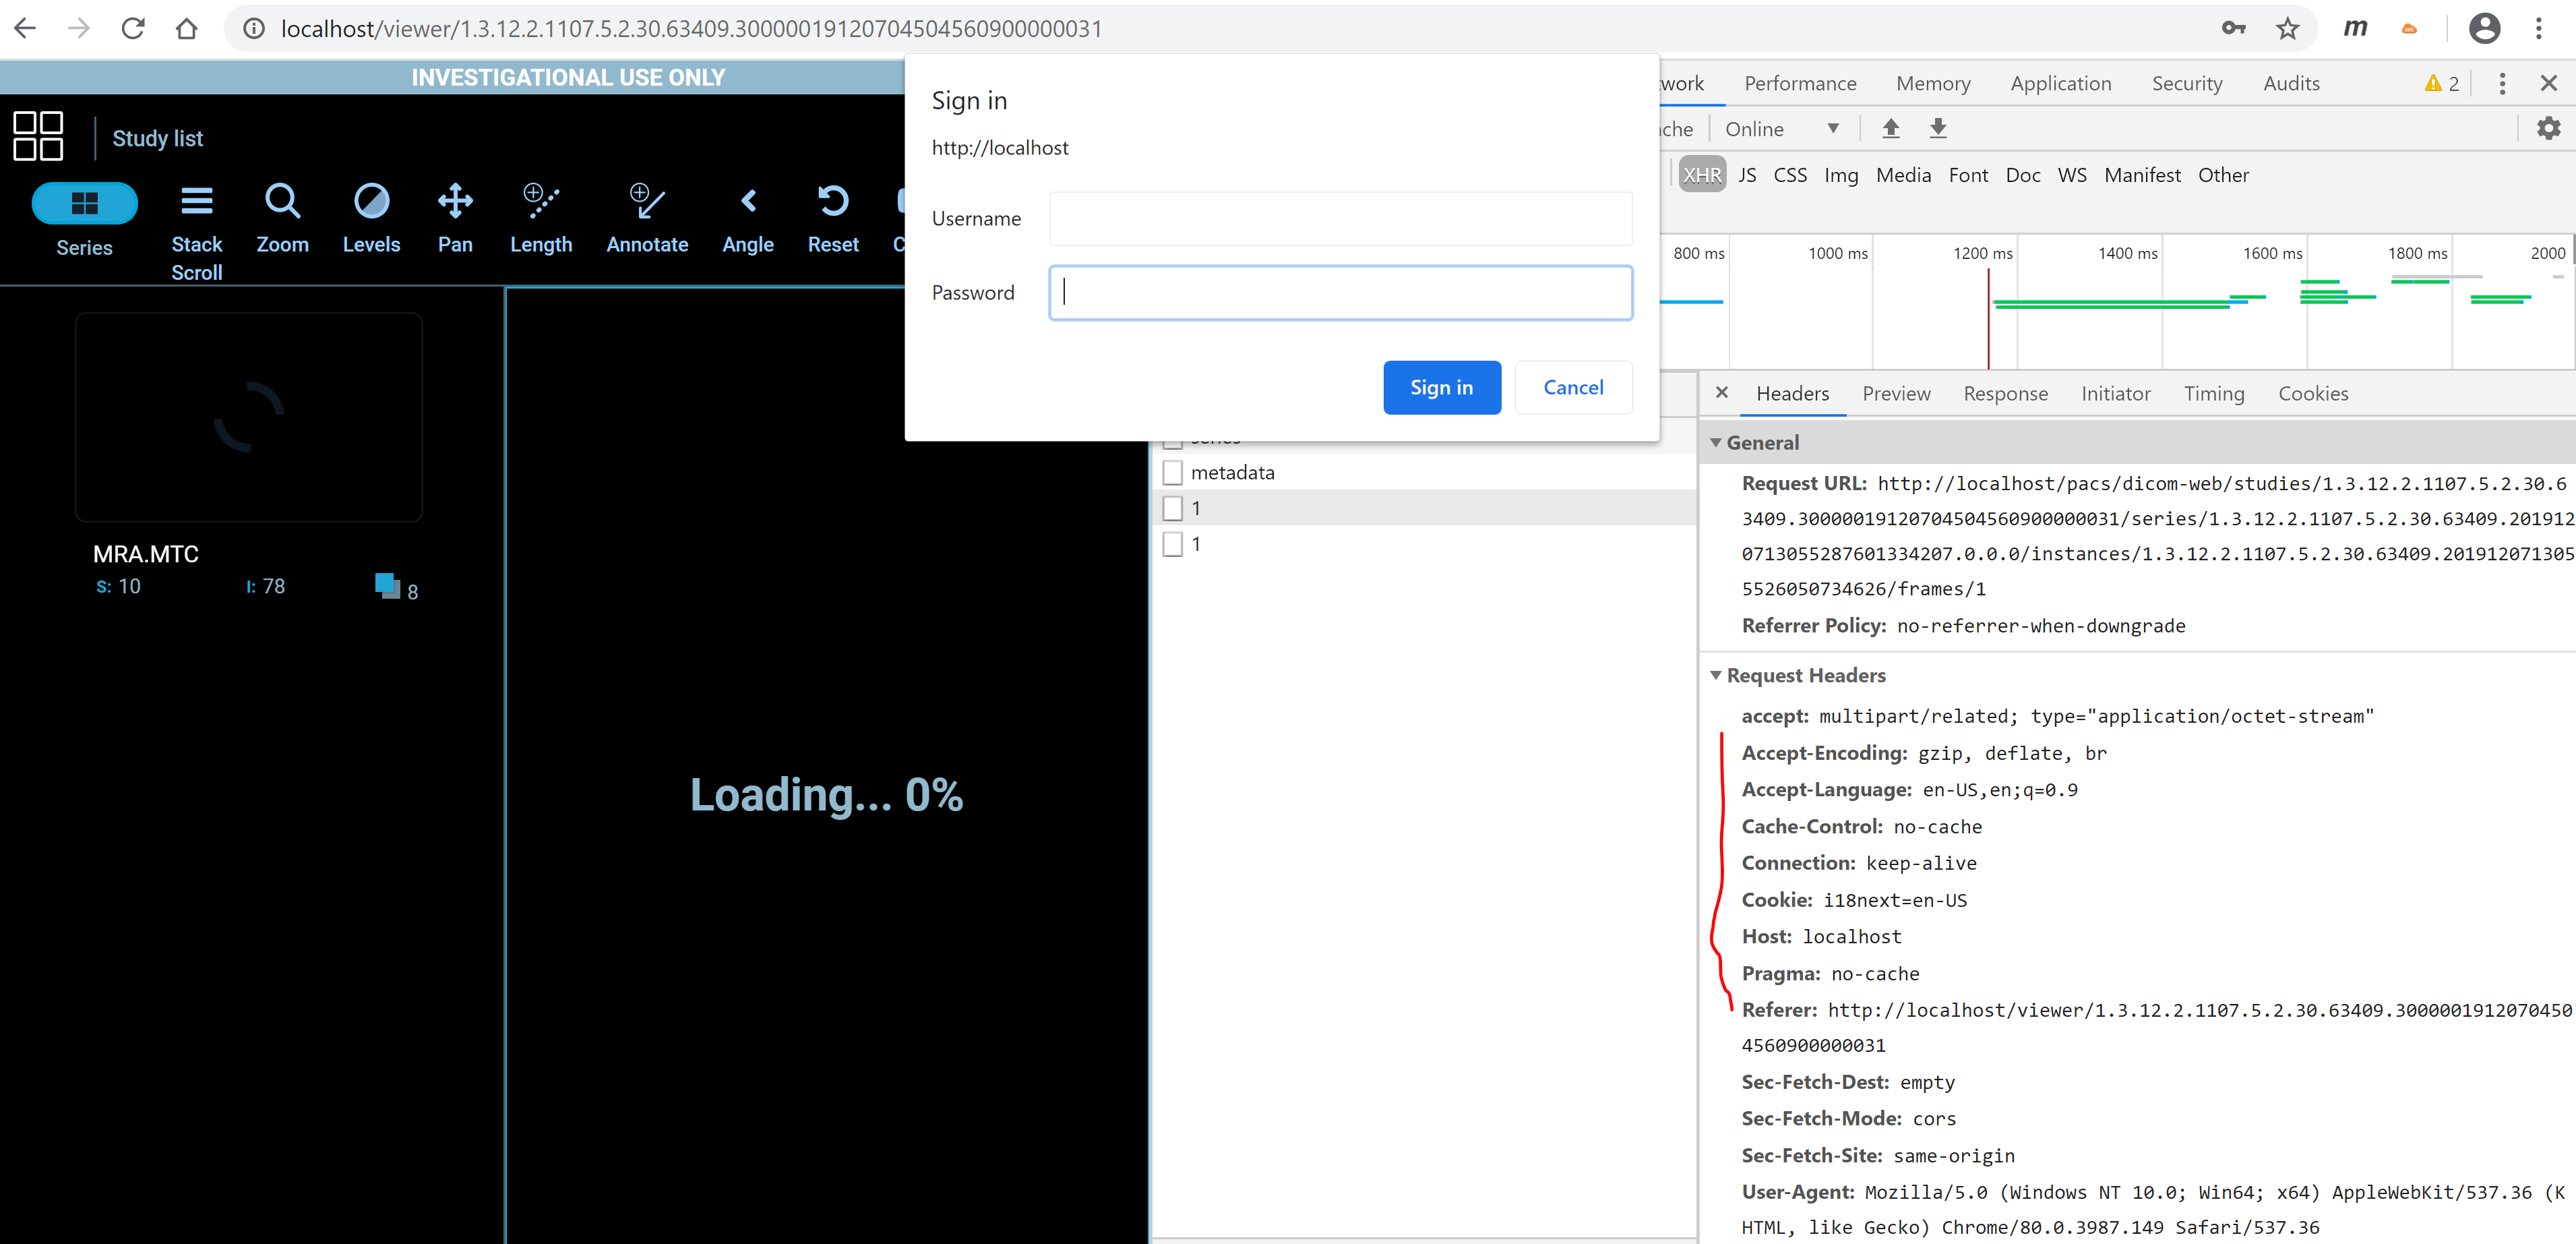Open the Application DevTools tab

click(2060, 83)
